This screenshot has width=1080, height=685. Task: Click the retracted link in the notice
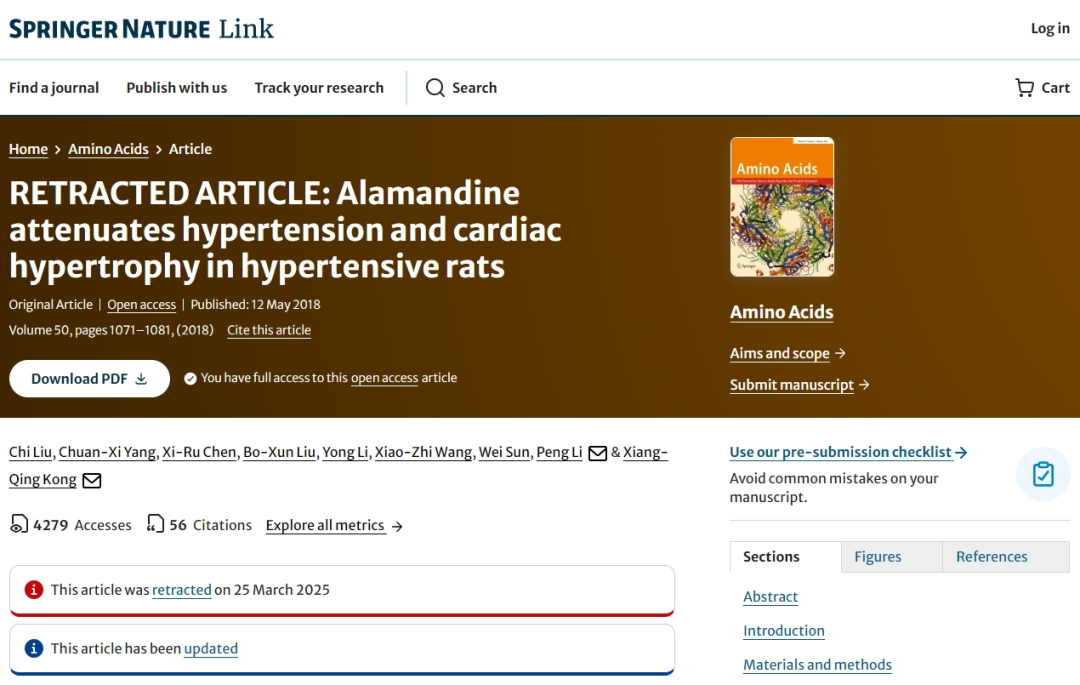tap(181, 590)
